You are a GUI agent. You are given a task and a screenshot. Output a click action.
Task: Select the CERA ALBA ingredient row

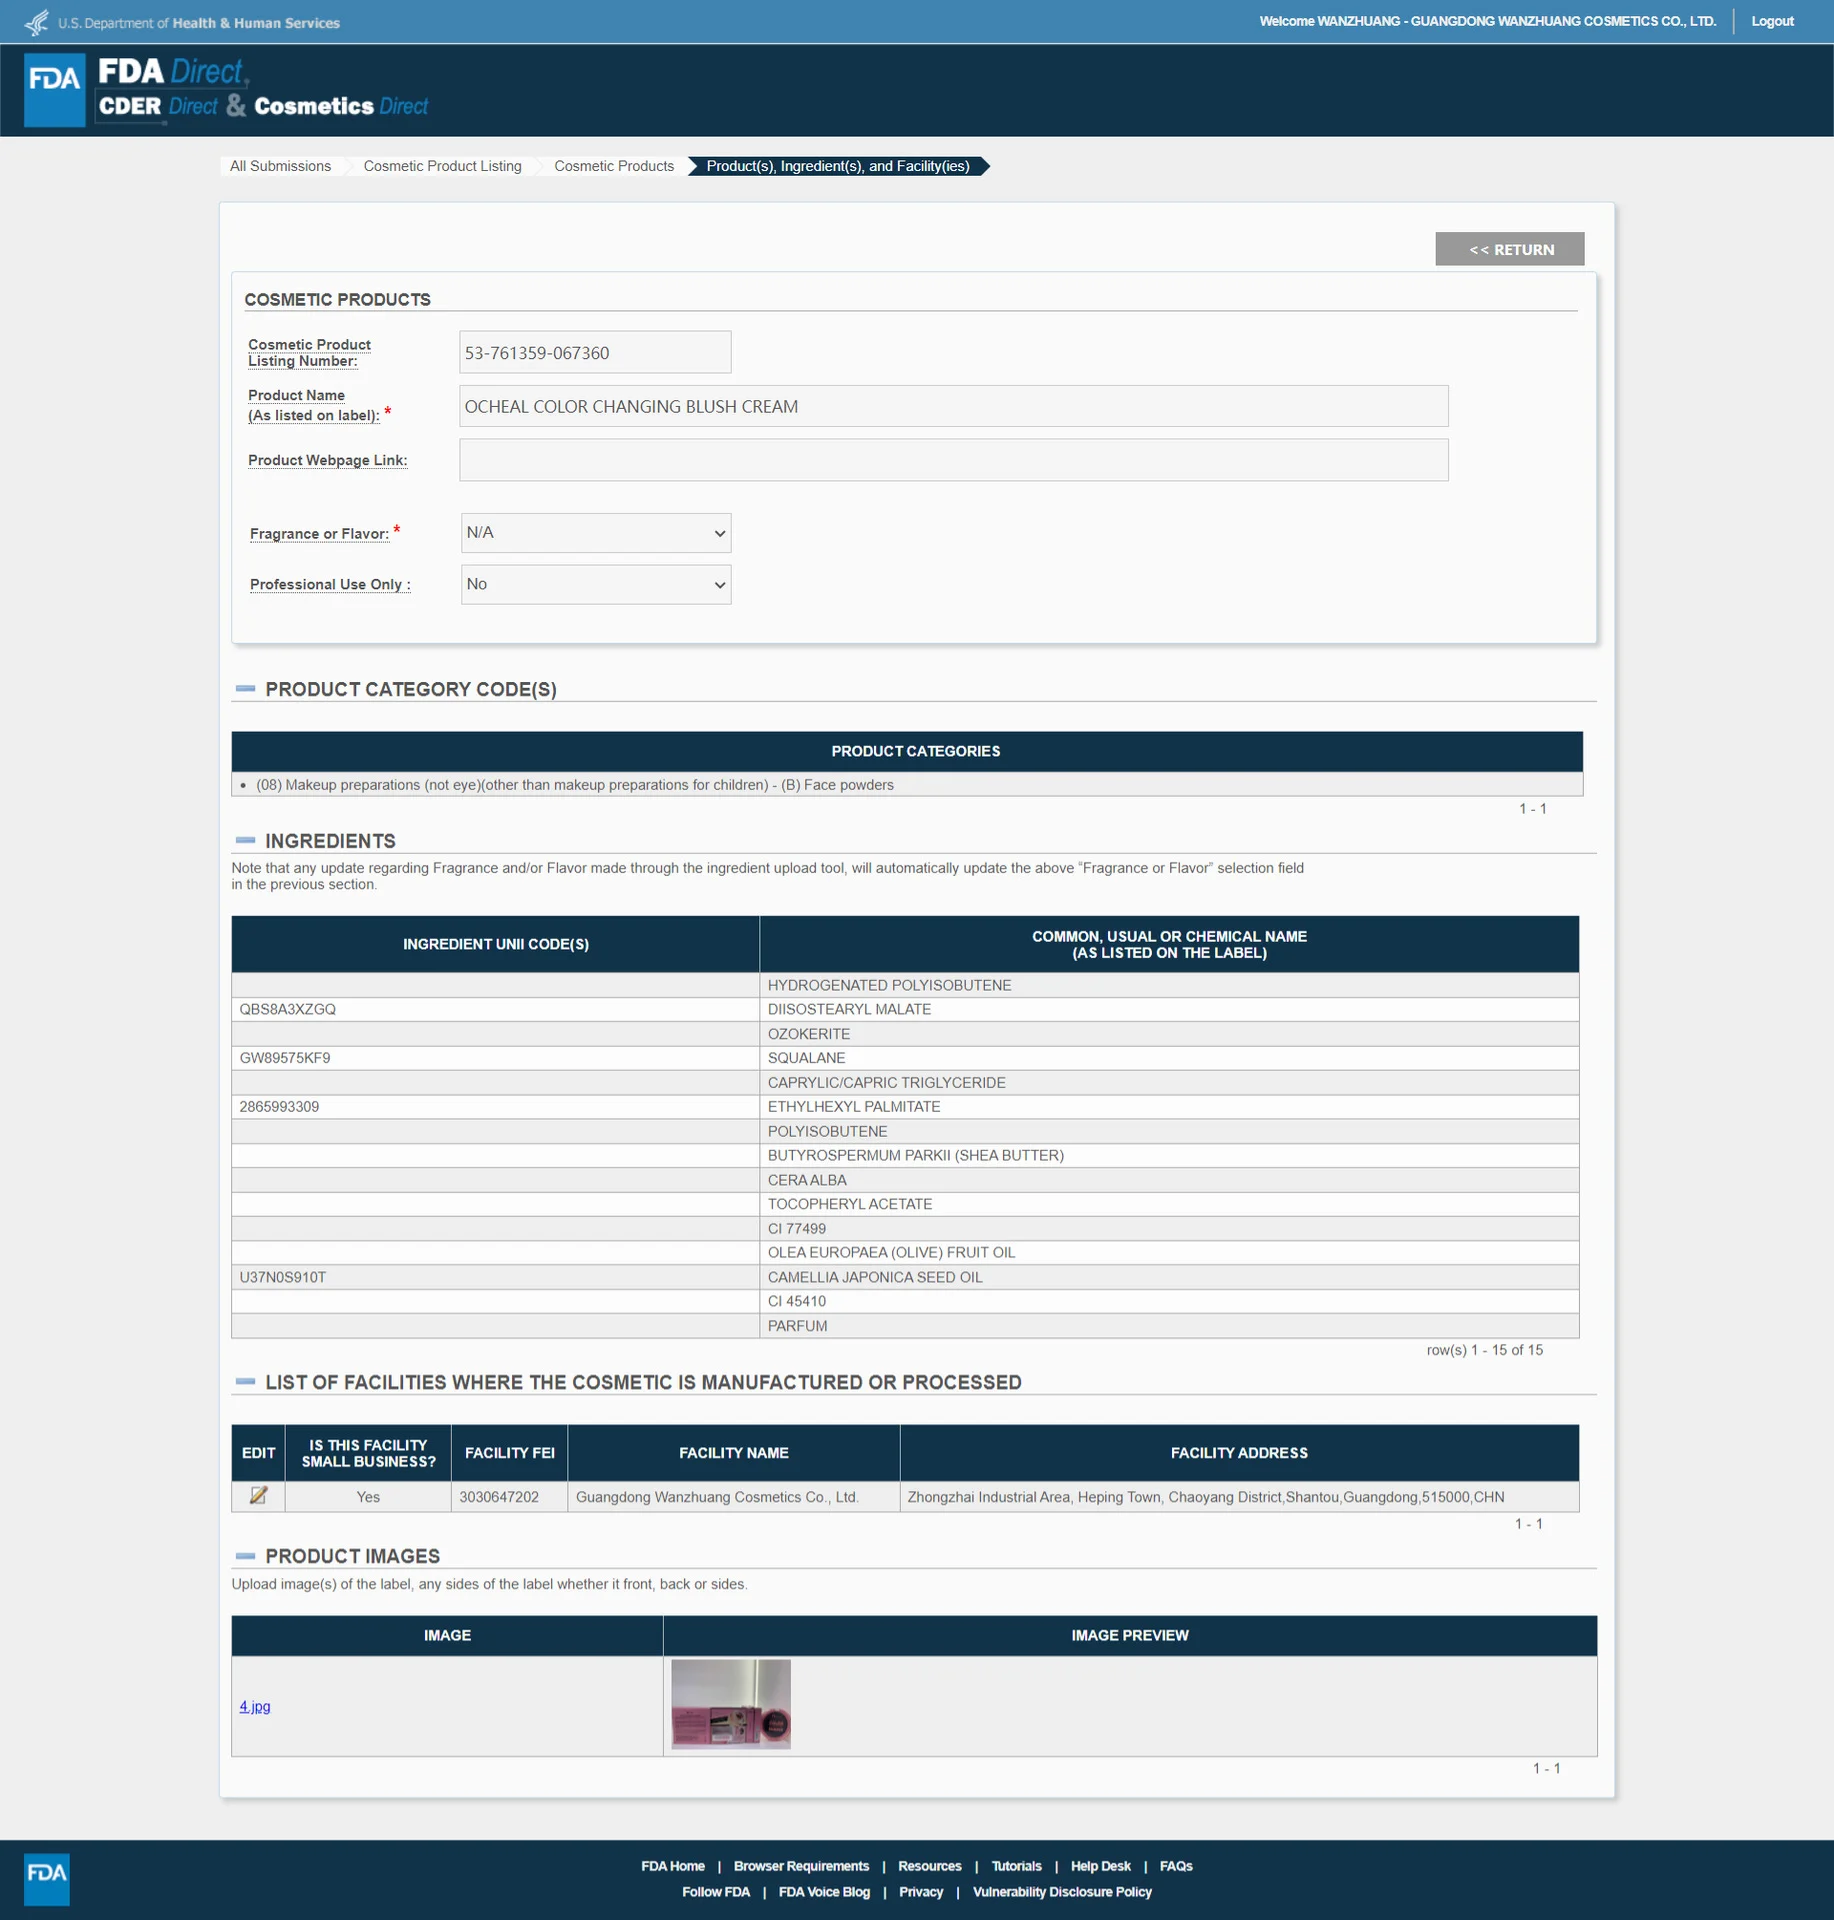(905, 1180)
